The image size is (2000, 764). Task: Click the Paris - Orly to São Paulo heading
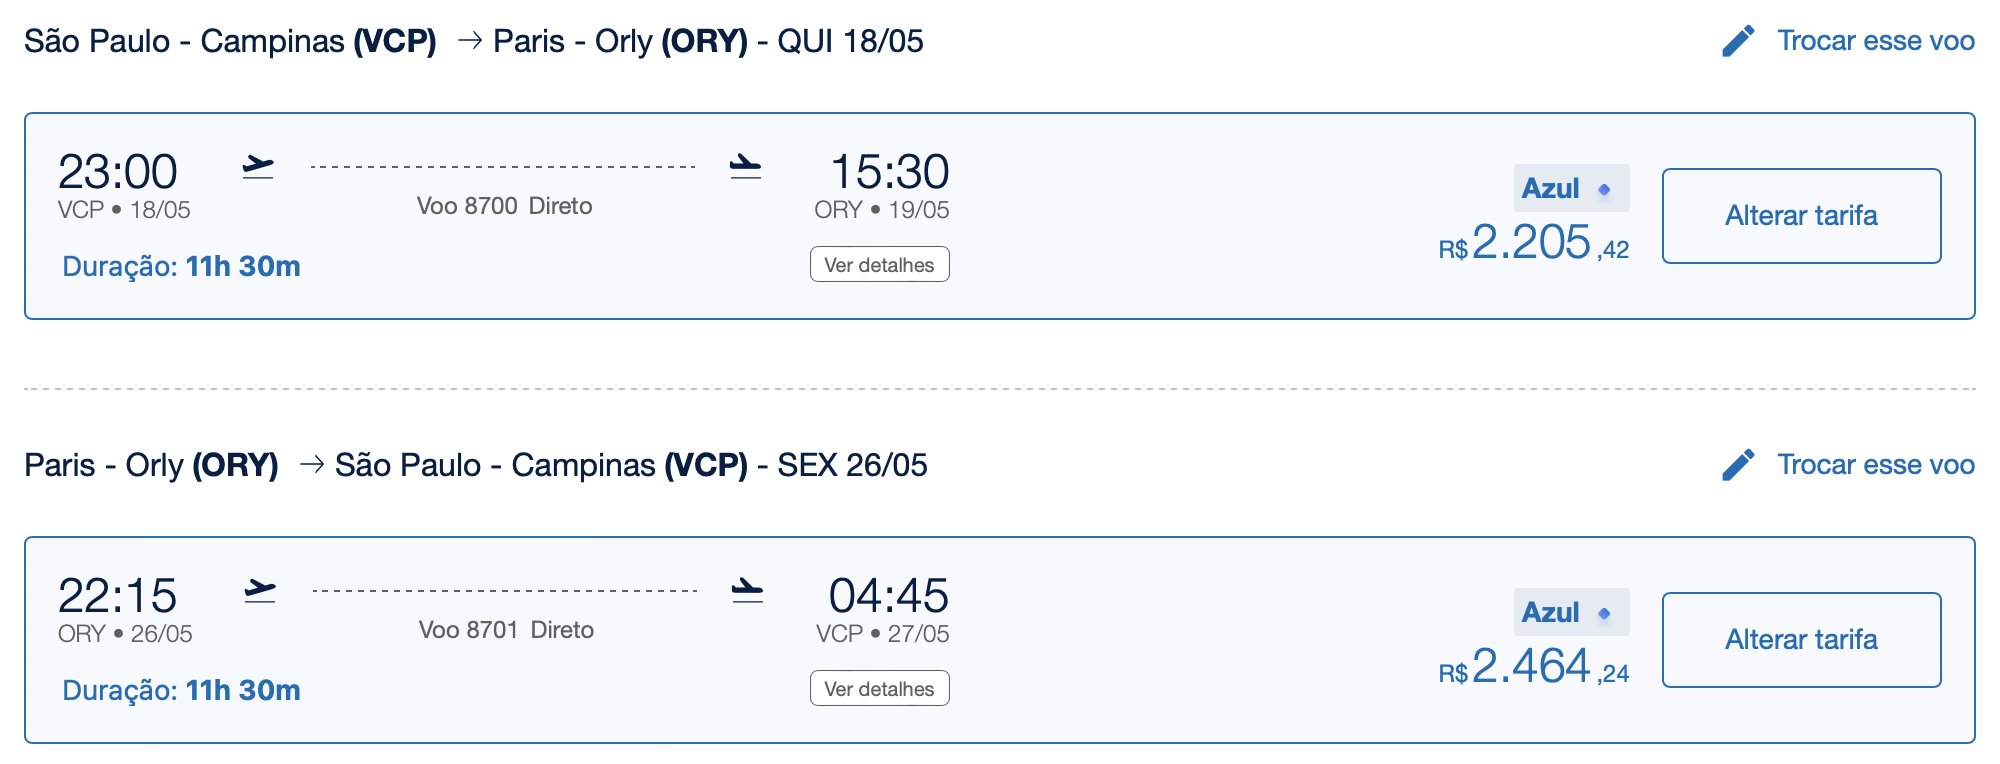(476, 465)
